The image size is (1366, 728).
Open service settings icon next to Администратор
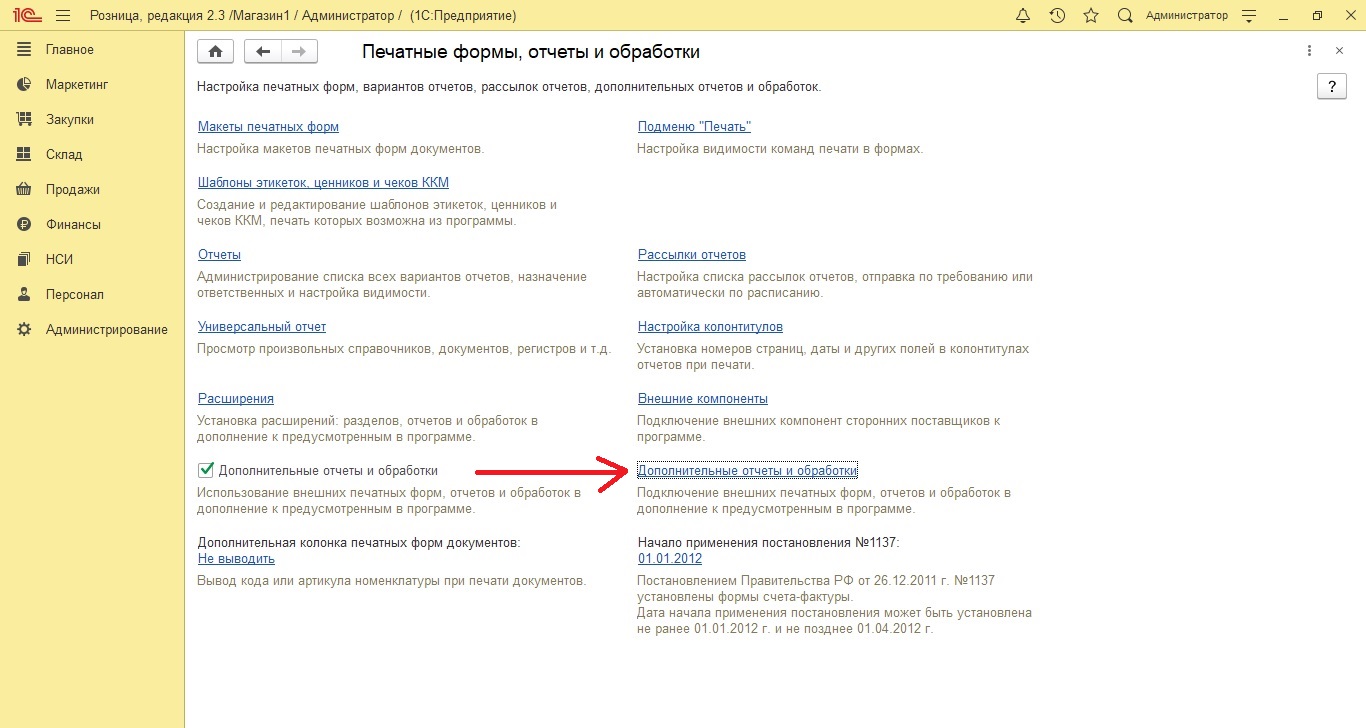(x=1248, y=16)
